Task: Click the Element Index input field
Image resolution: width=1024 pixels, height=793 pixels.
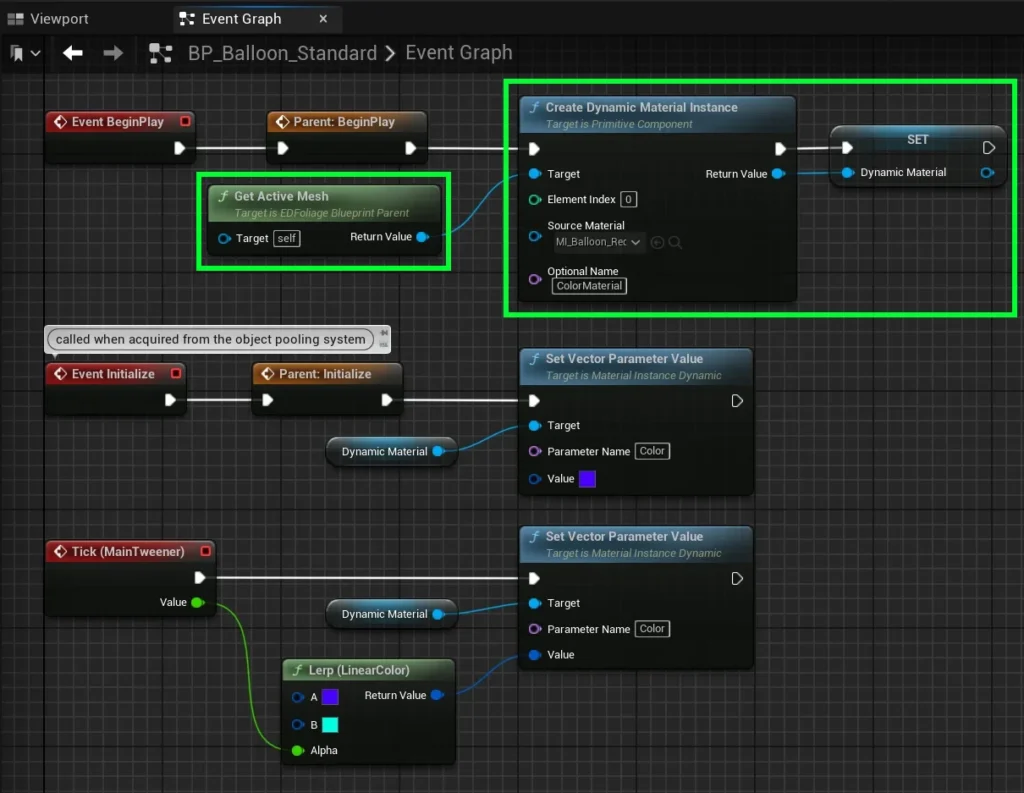Action: (628, 199)
